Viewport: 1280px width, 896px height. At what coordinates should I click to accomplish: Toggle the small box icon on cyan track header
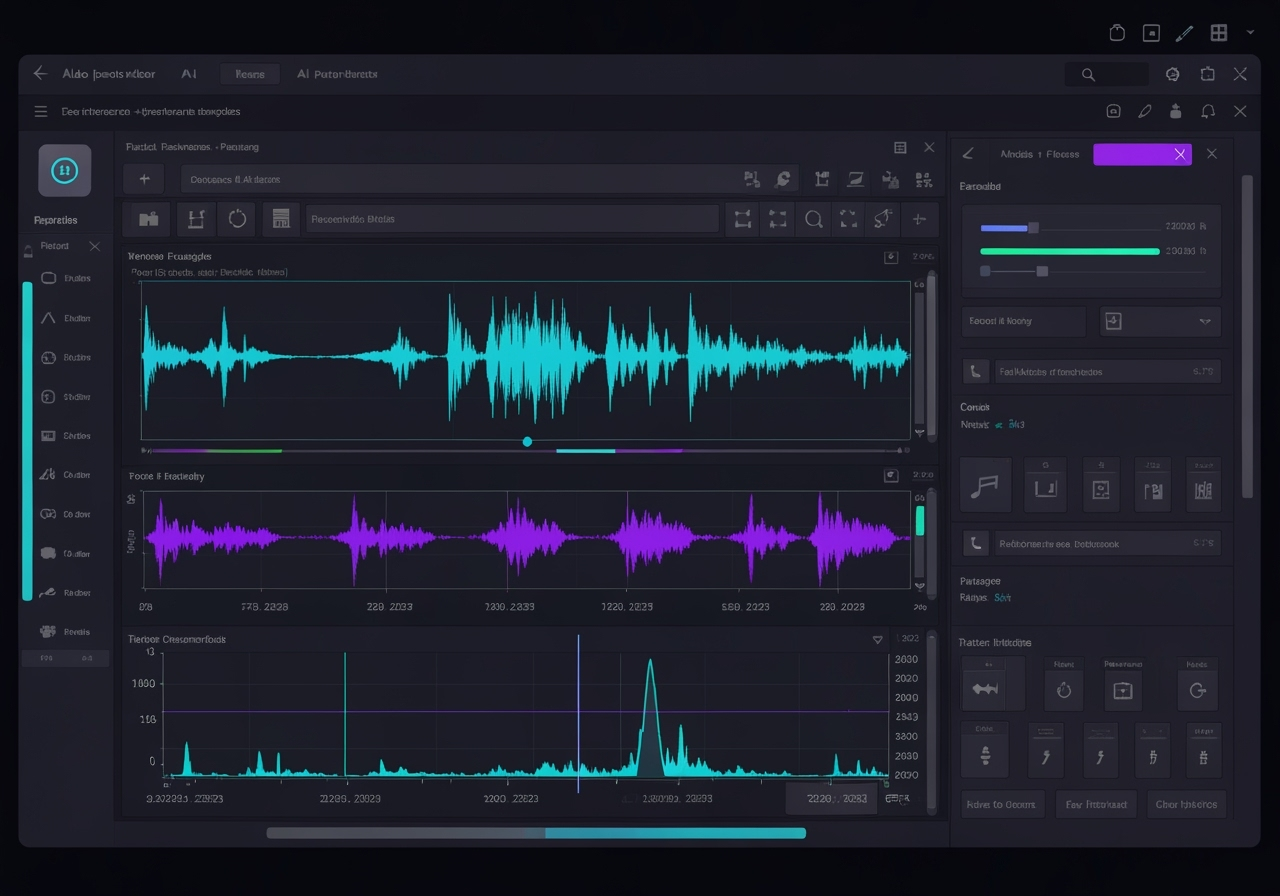(x=891, y=257)
